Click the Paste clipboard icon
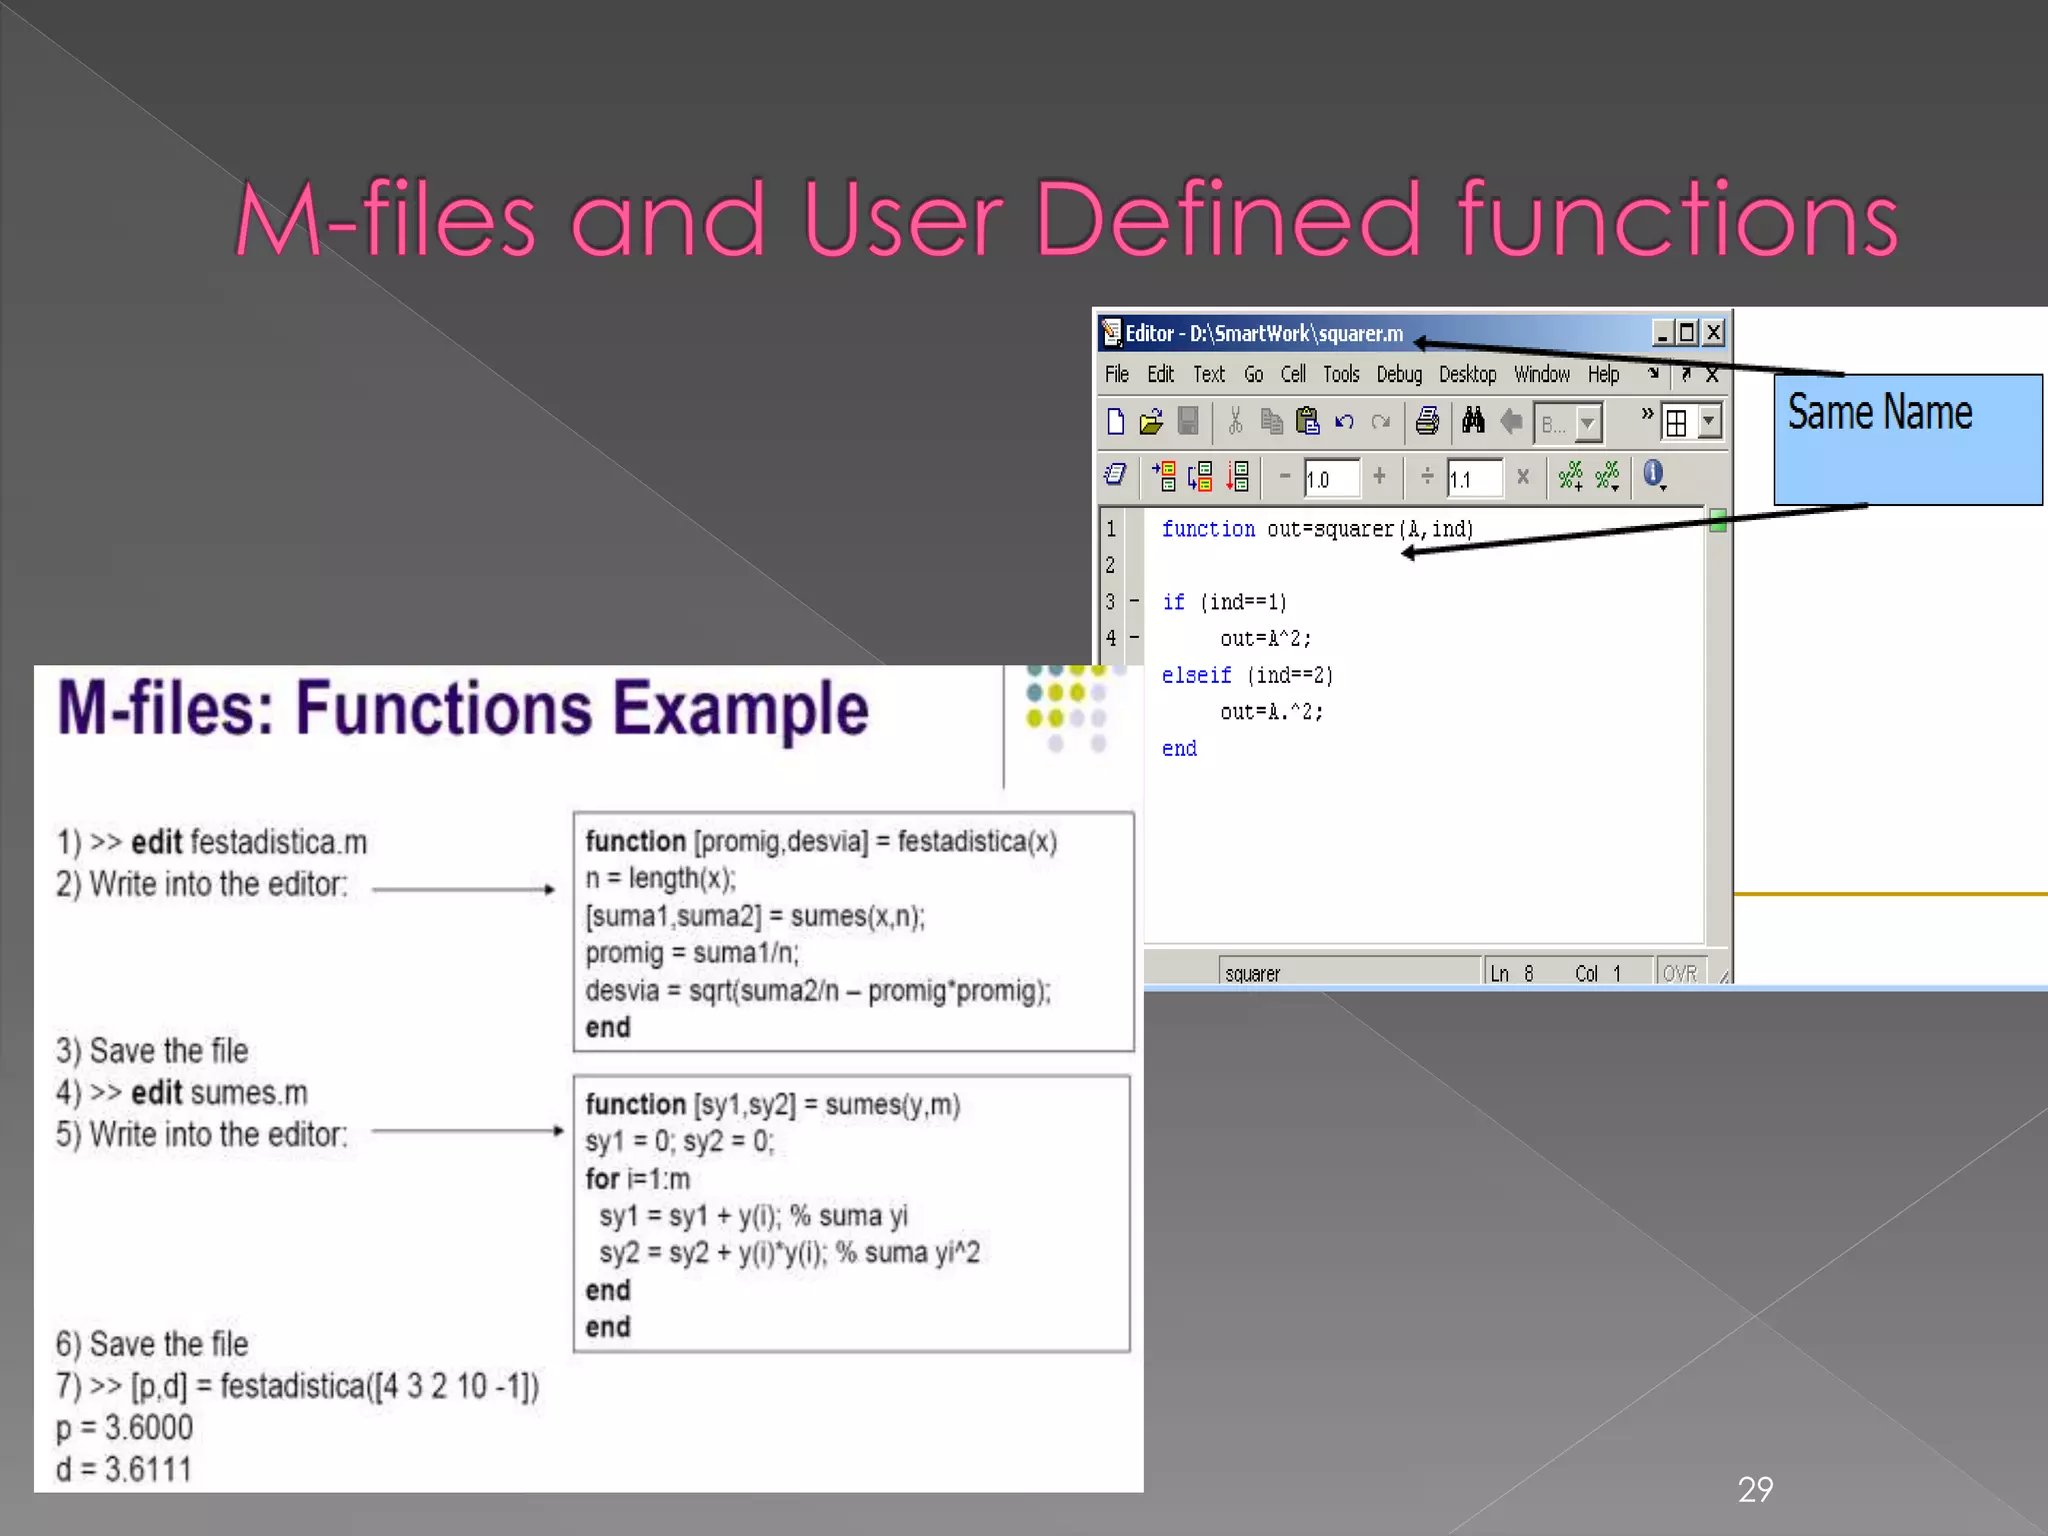 (1307, 422)
